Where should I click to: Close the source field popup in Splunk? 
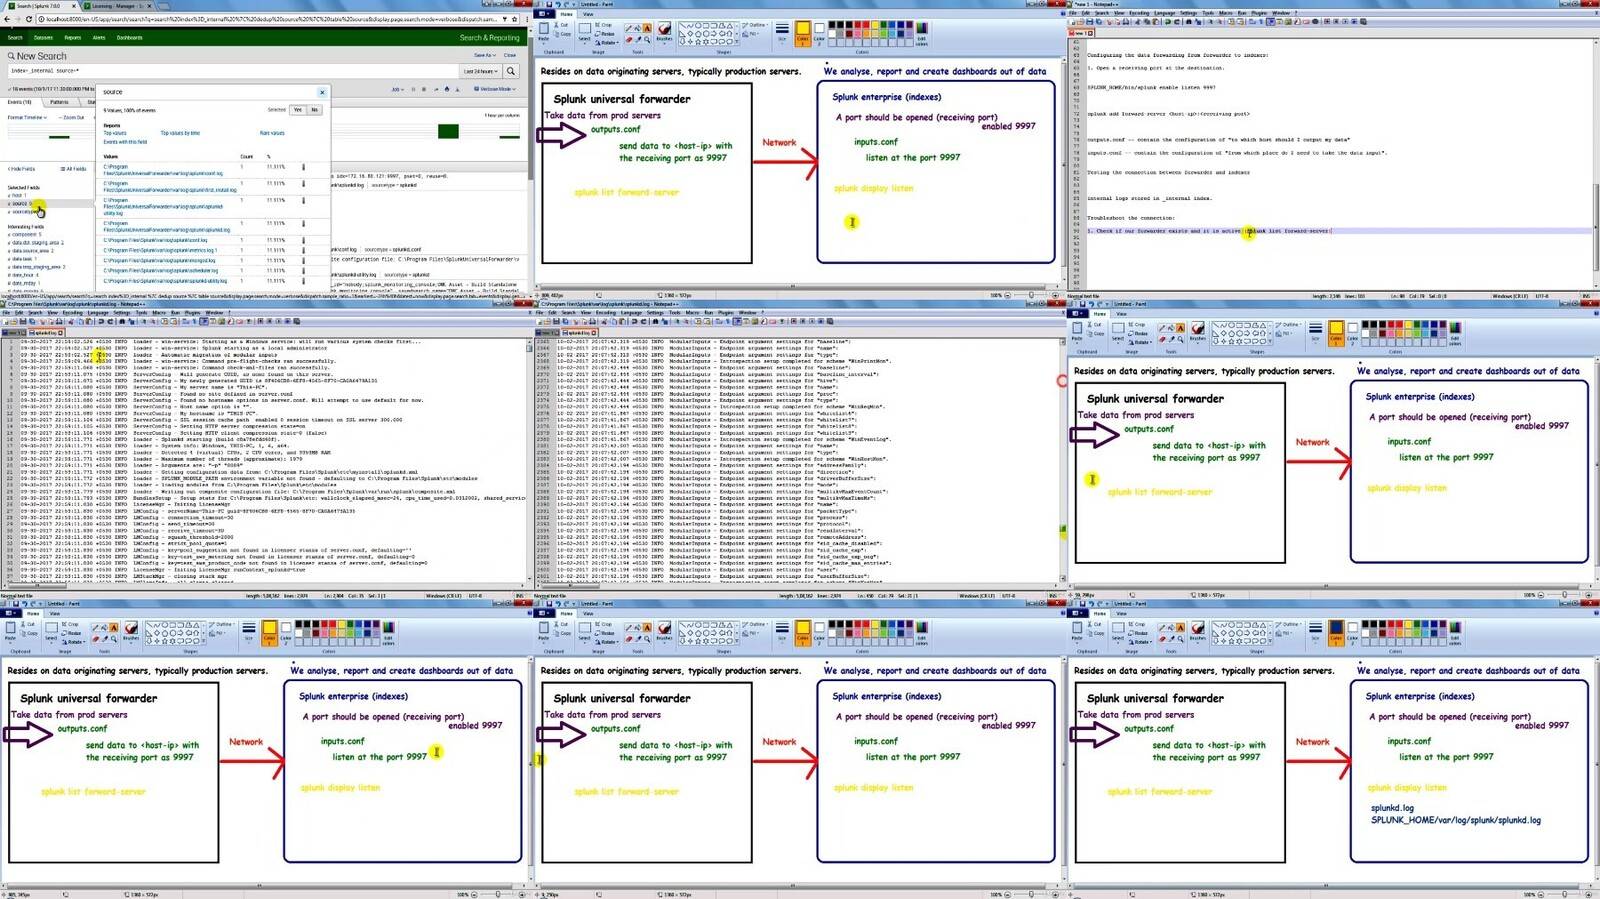322,92
